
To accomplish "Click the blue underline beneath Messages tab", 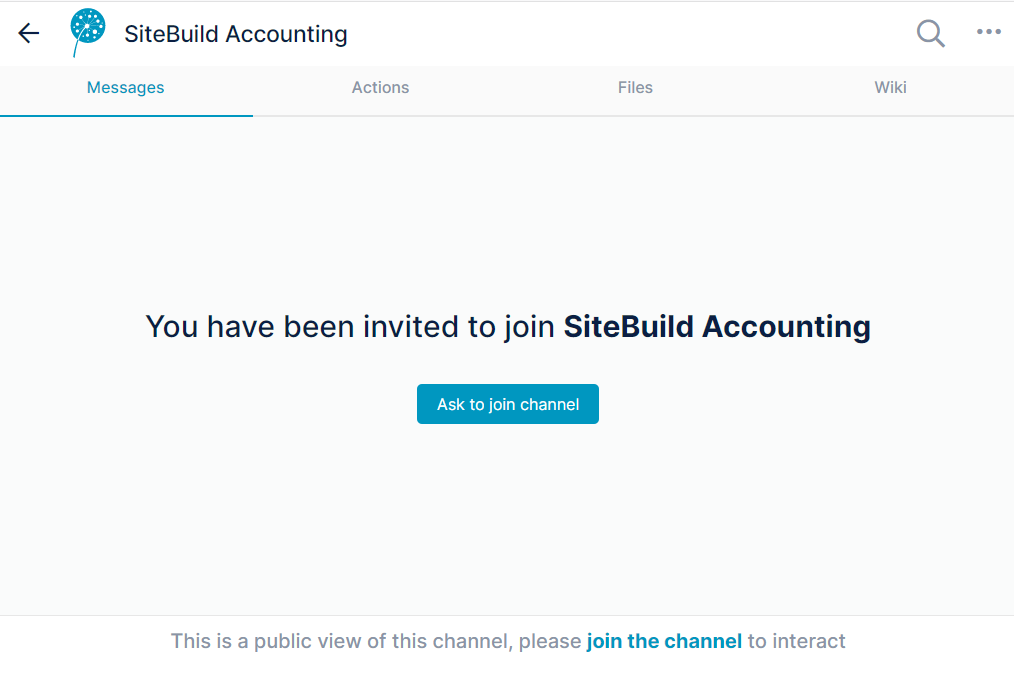I will click(x=126, y=116).
